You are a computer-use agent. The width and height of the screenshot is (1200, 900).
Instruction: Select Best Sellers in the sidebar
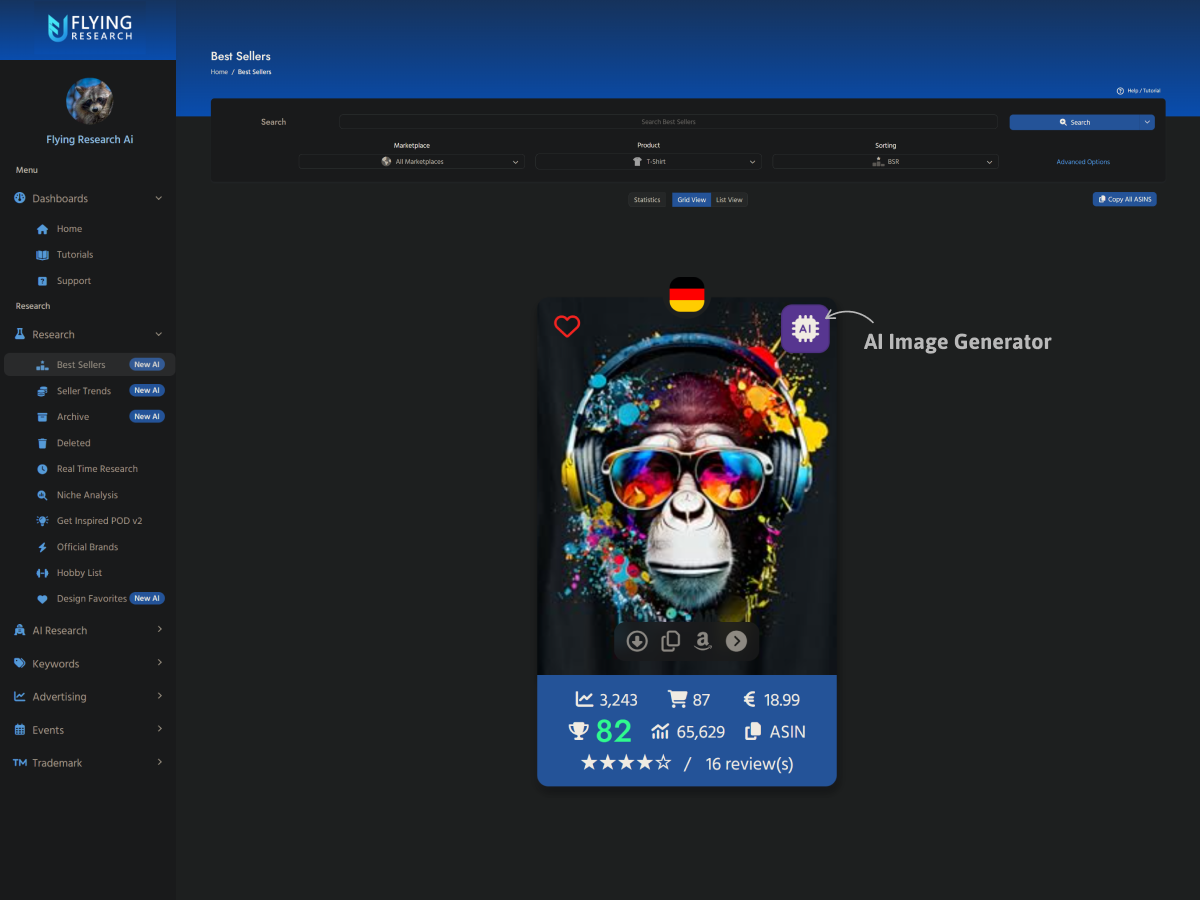click(x=90, y=365)
